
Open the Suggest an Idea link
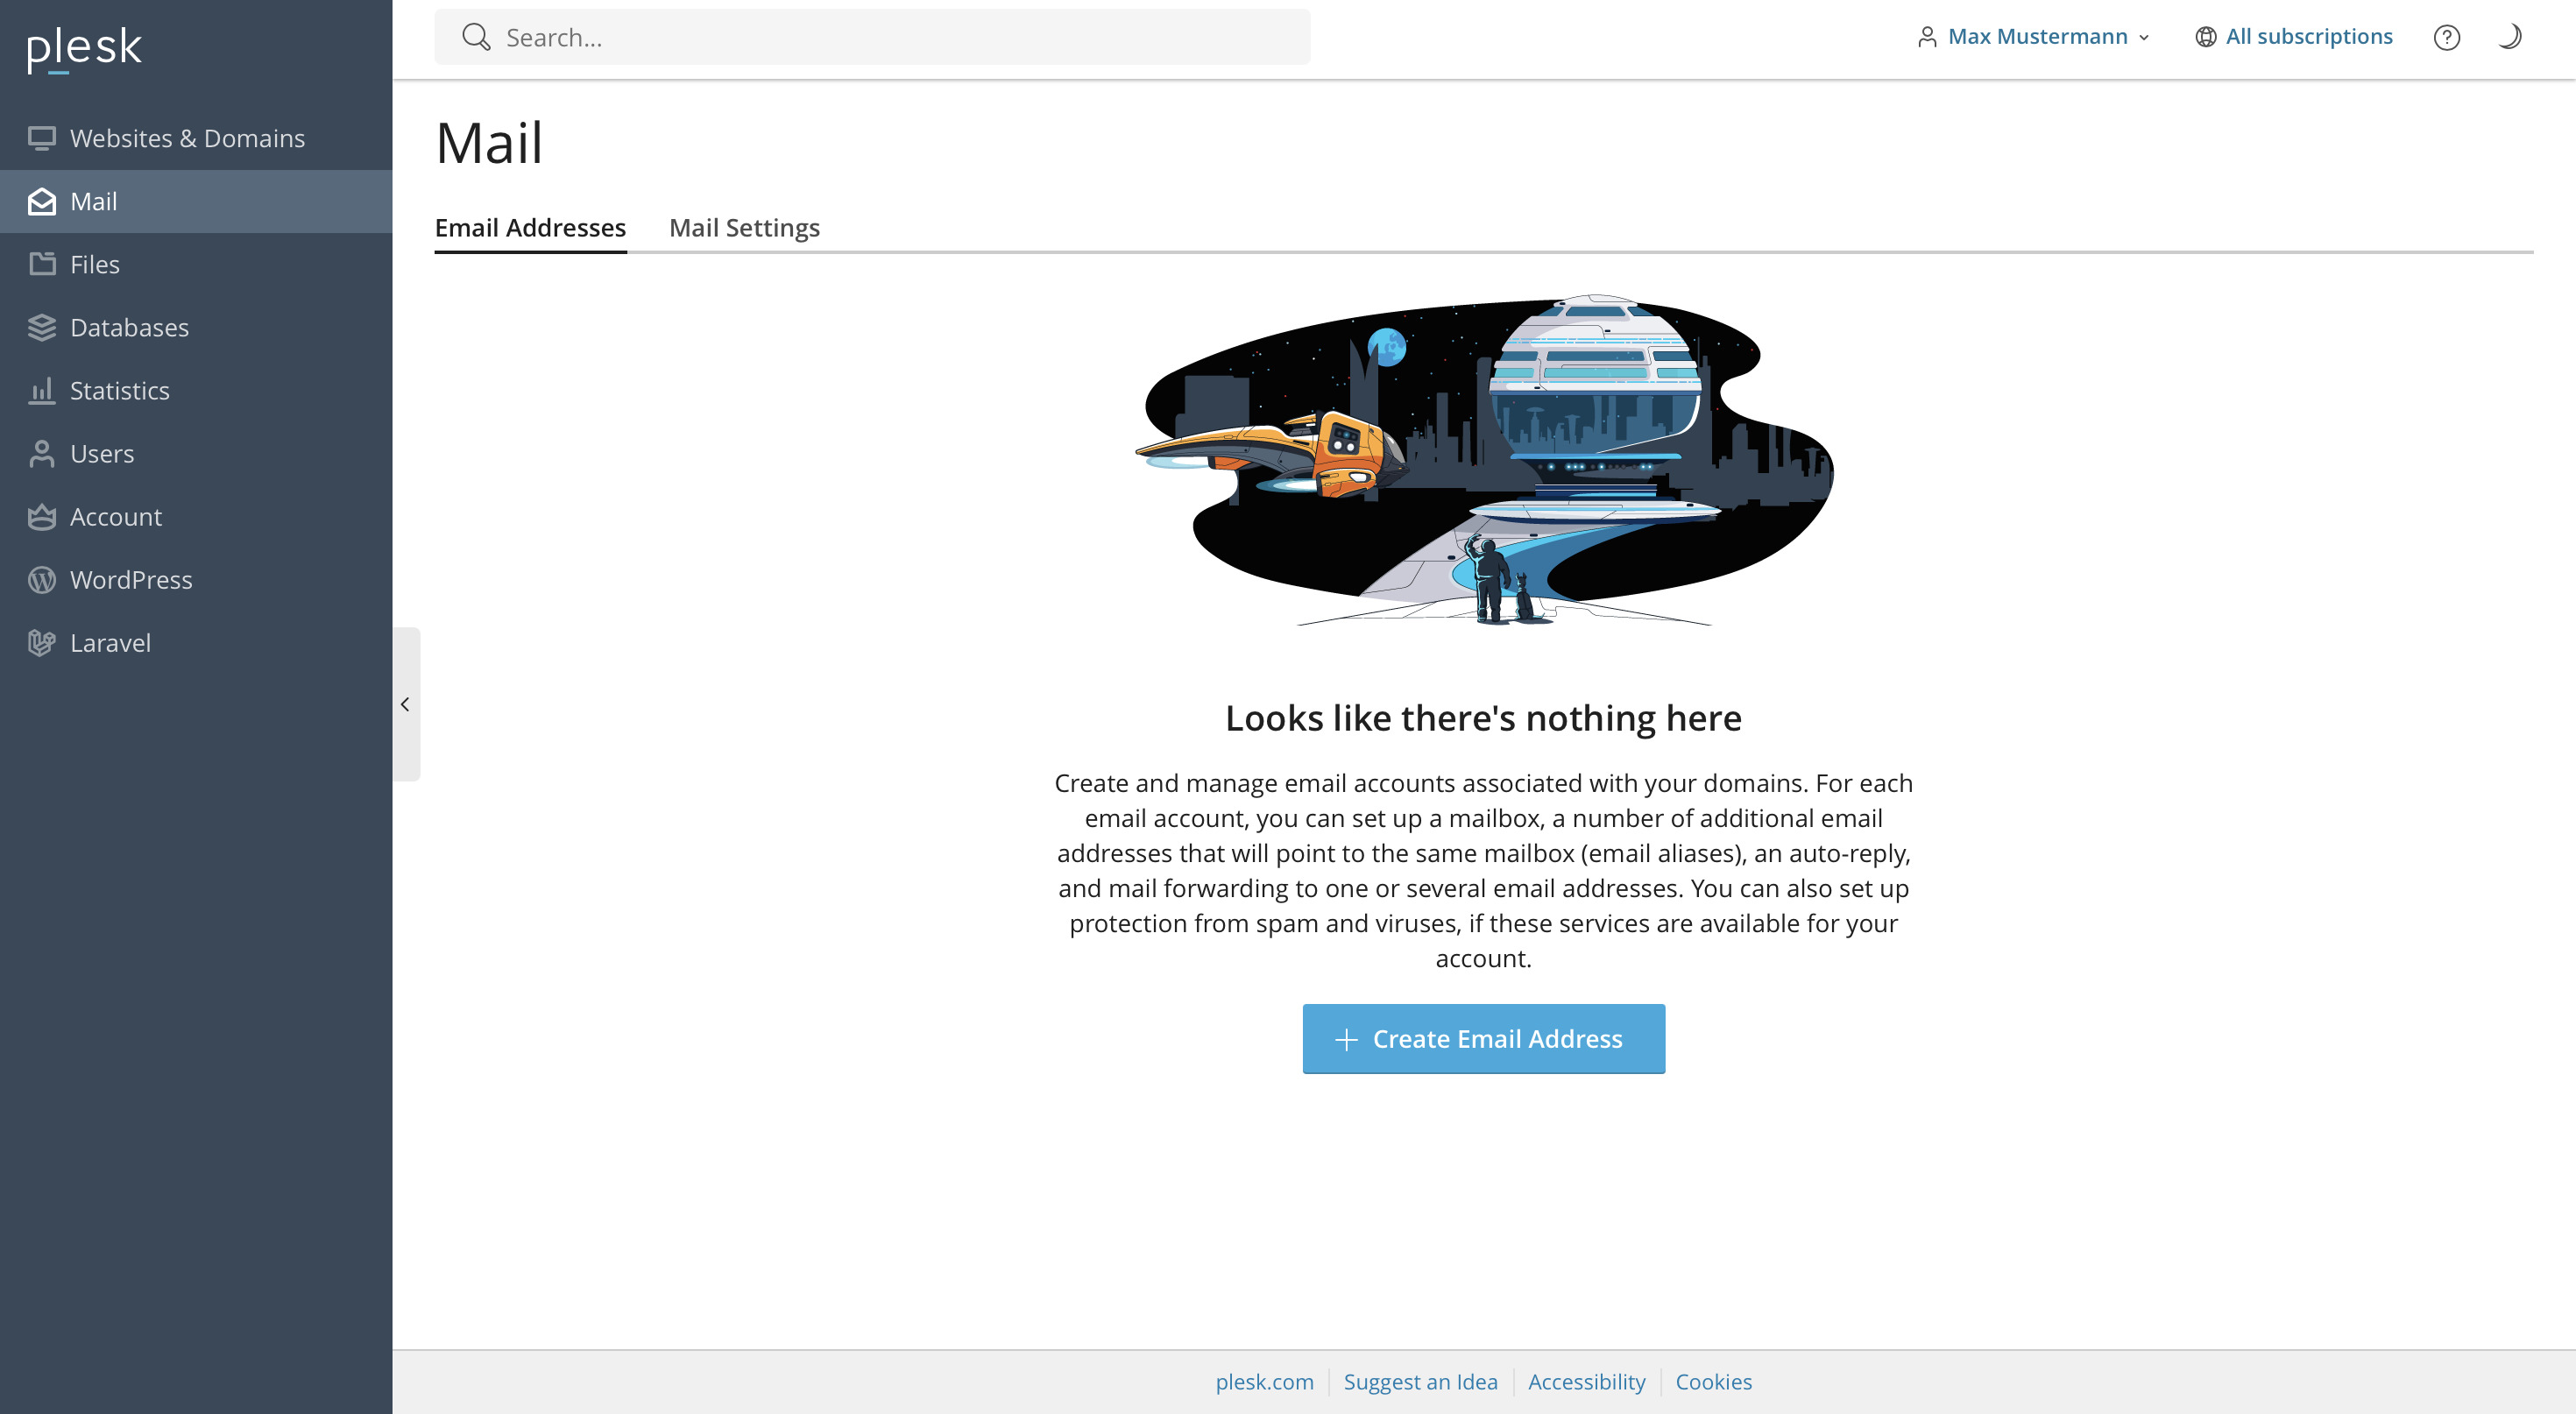(1420, 1381)
